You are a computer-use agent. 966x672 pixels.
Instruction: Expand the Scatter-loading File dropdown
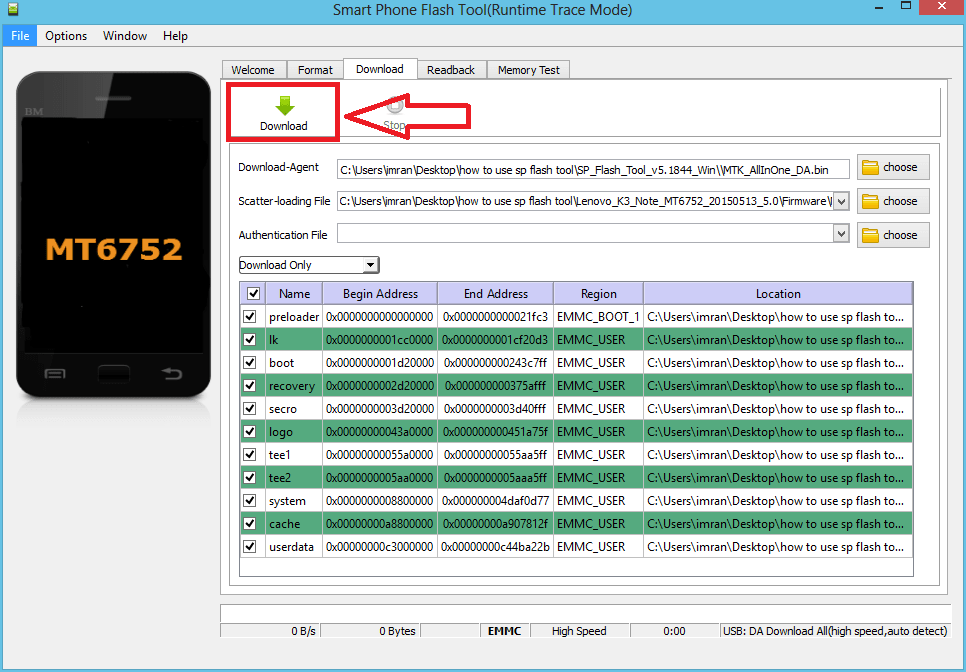pyautogui.click(x=842, y=201)
